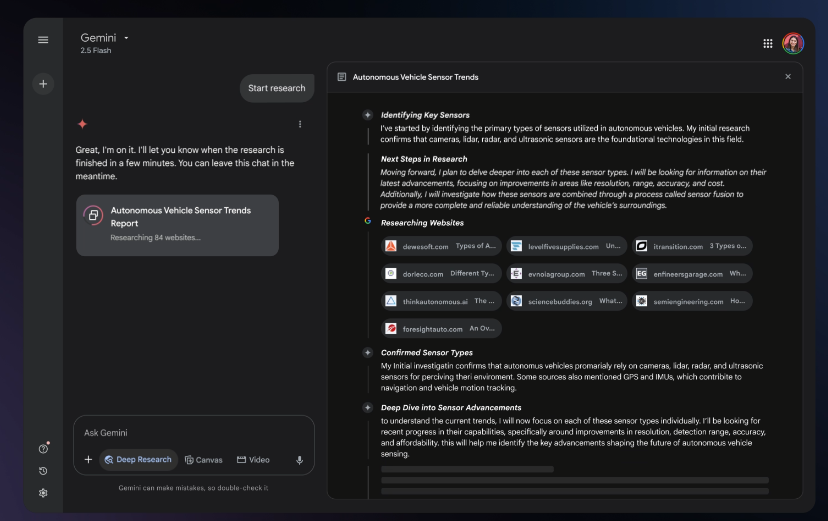Open the hamburger main menu

coord(43,40)
